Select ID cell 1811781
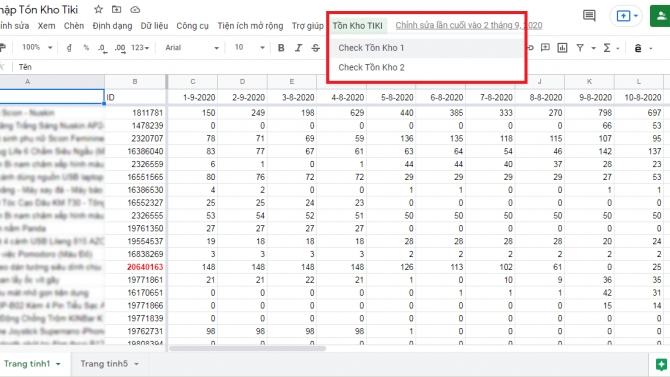Viewport: 670px width, 377px height. pos(135,113)
